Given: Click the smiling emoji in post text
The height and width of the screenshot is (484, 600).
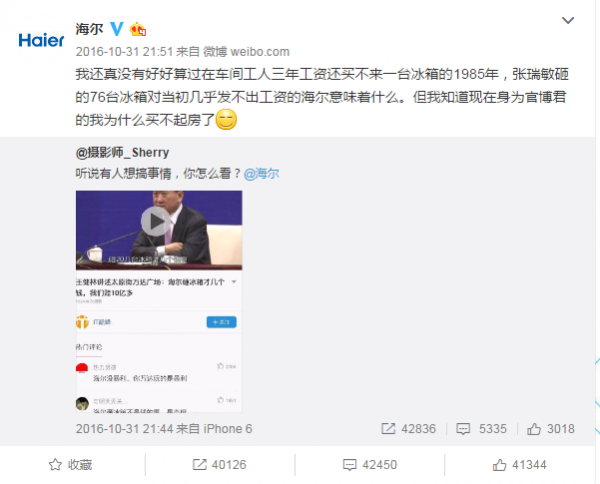Looking at the screenshot, I should [227, 119].
